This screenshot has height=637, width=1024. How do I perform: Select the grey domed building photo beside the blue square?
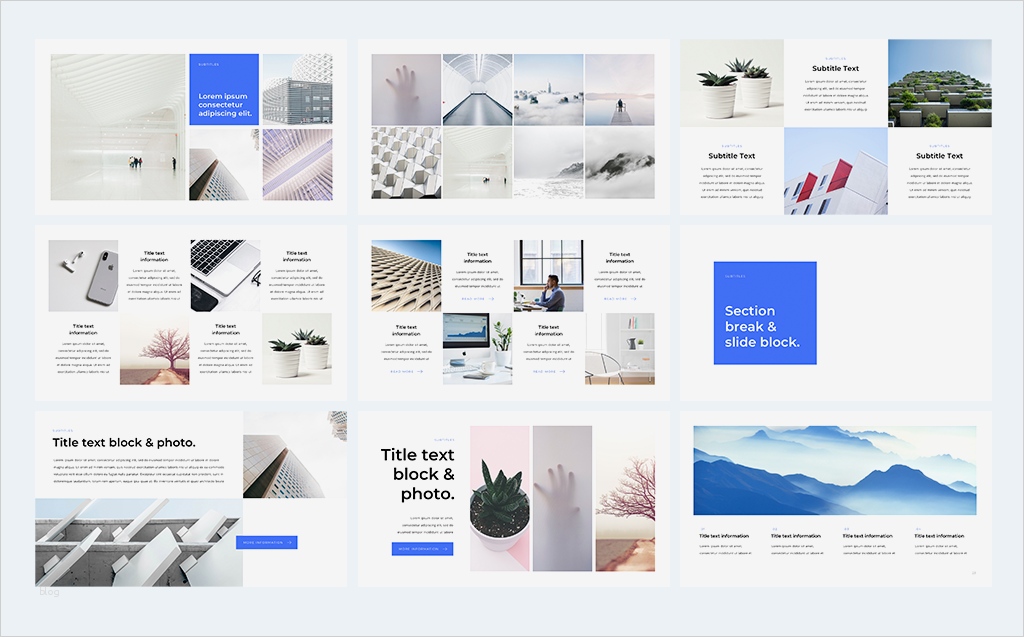tap(297, 90)
